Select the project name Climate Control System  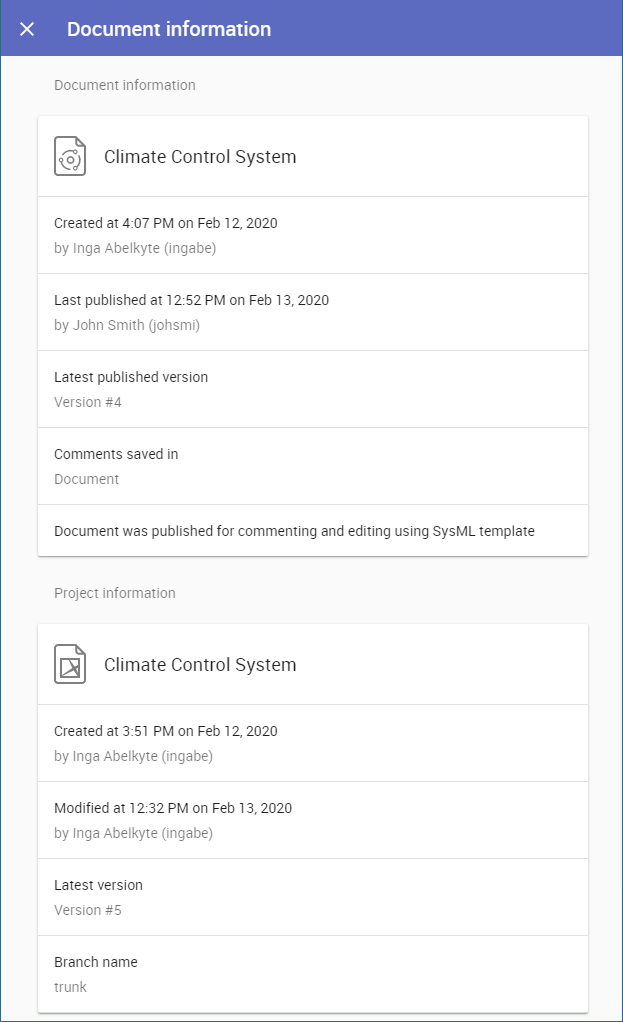pos(200,665)
